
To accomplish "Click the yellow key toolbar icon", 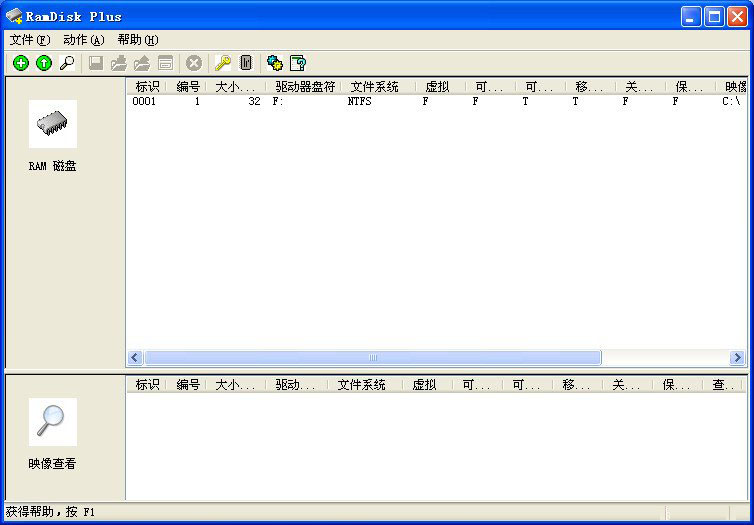I will [x=222, y=63].
